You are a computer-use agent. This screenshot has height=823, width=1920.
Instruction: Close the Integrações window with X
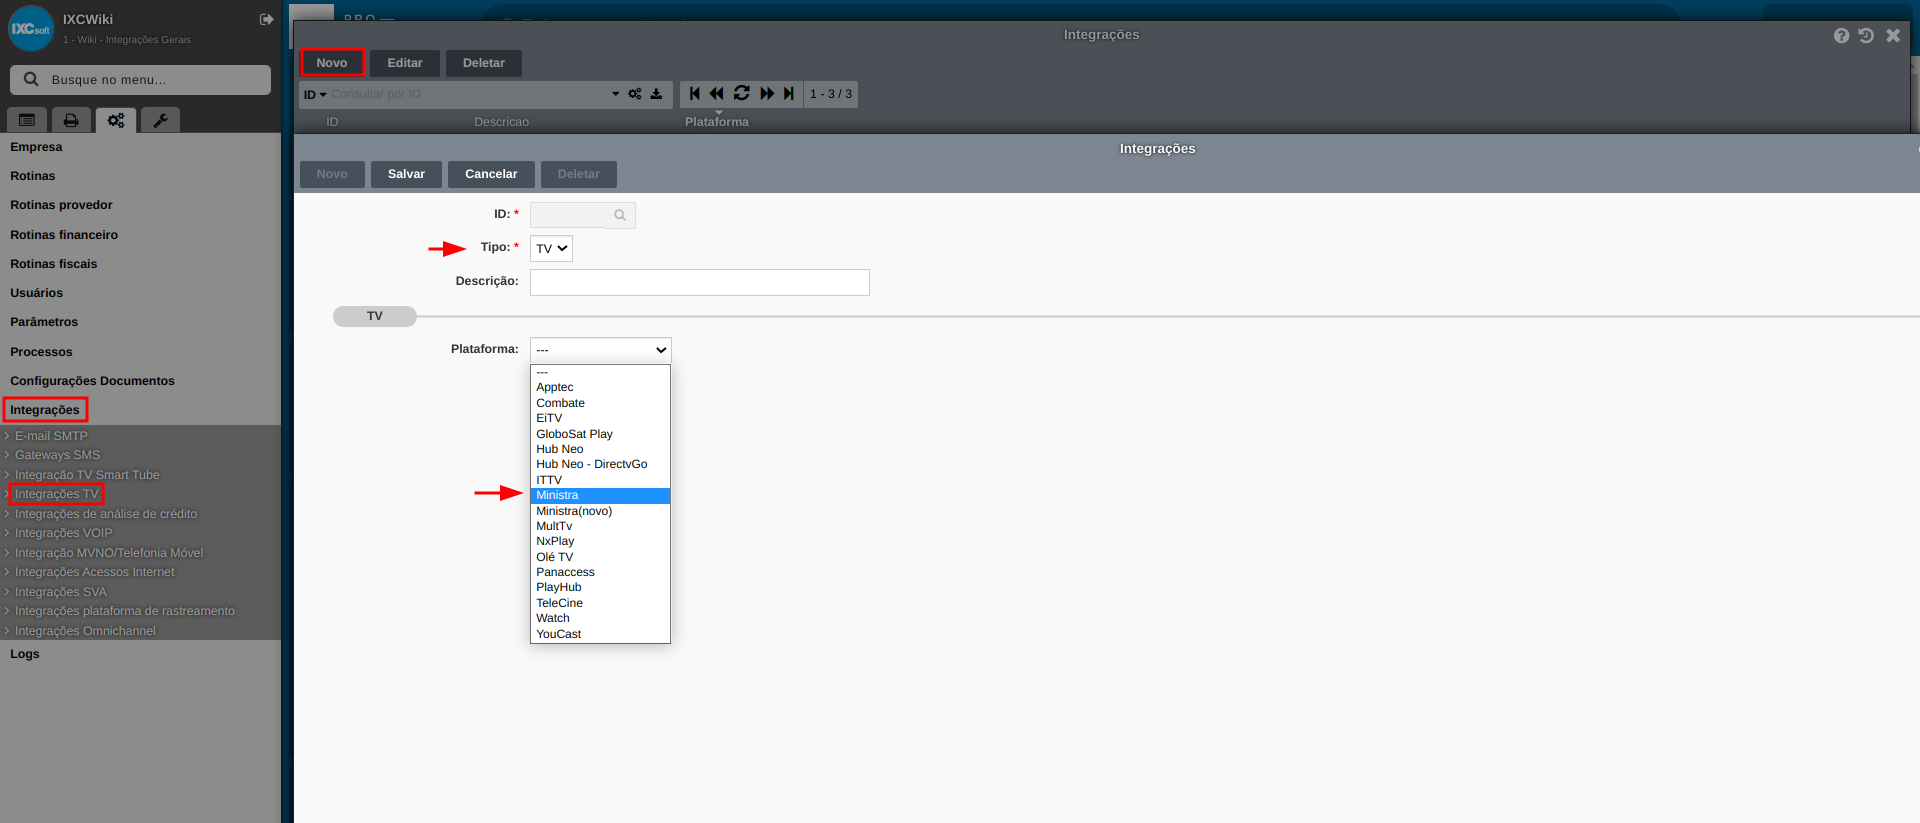point(1893,35)
